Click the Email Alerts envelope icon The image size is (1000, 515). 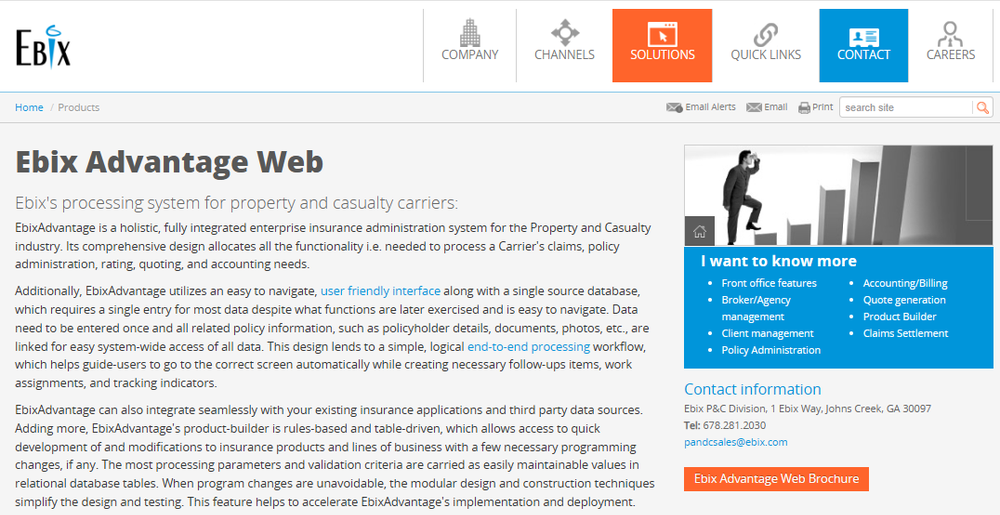pos(674,107)
